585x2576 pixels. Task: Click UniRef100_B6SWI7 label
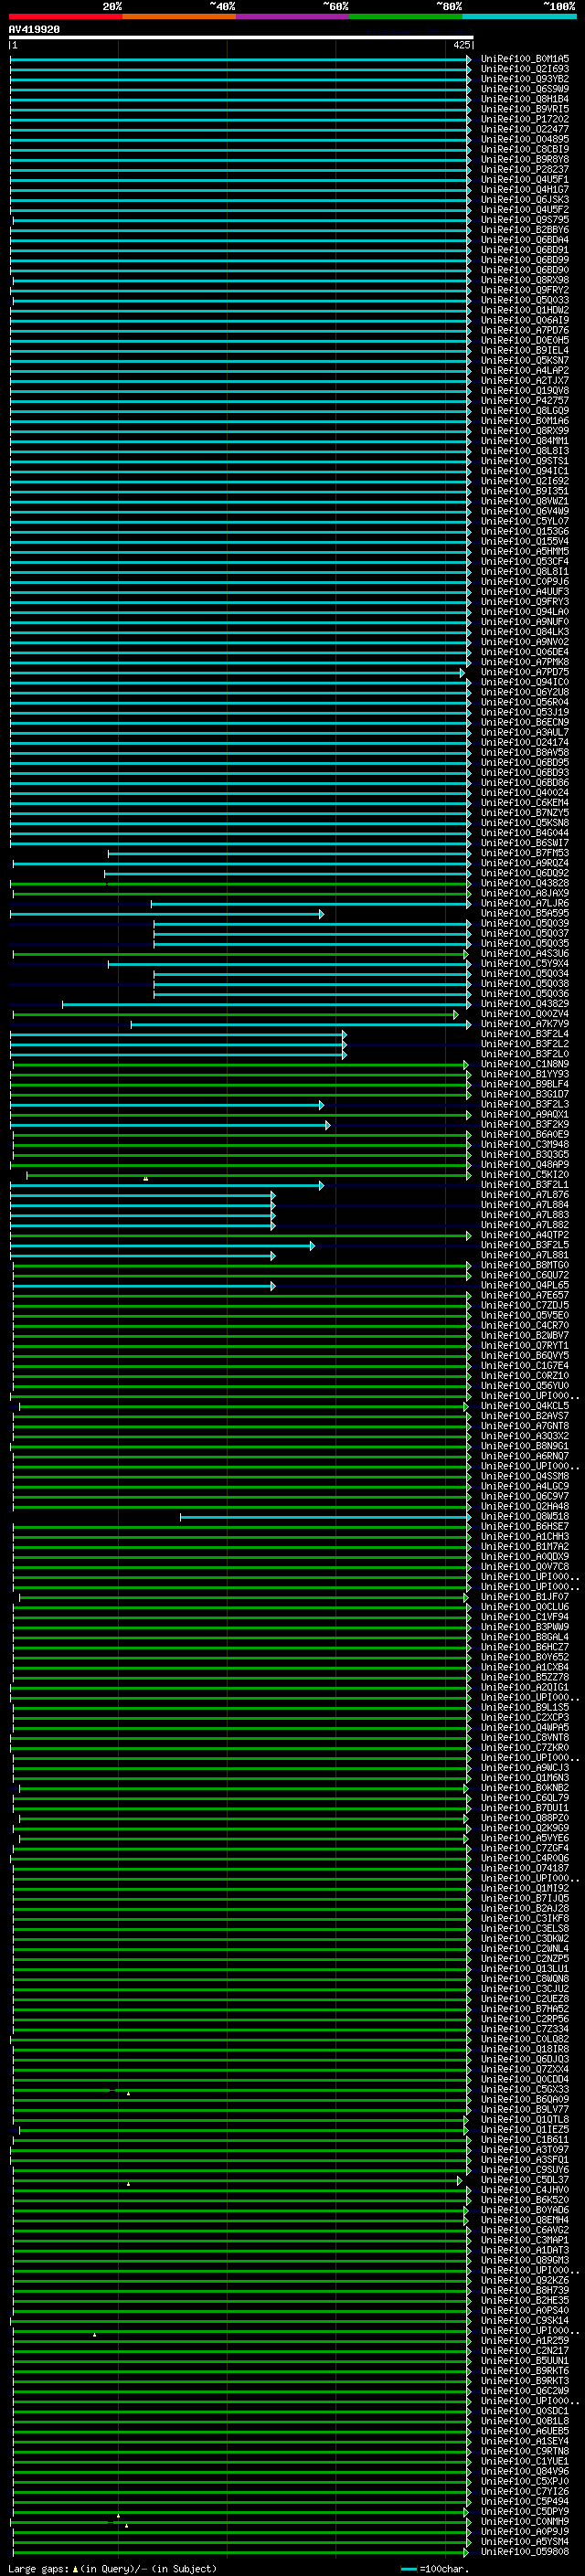(525, 843)
